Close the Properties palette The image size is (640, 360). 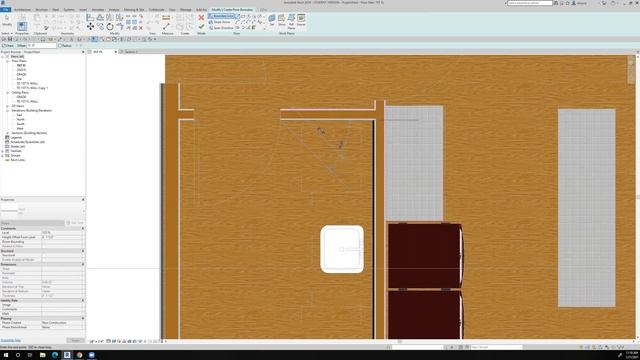(x=83, y=200)
